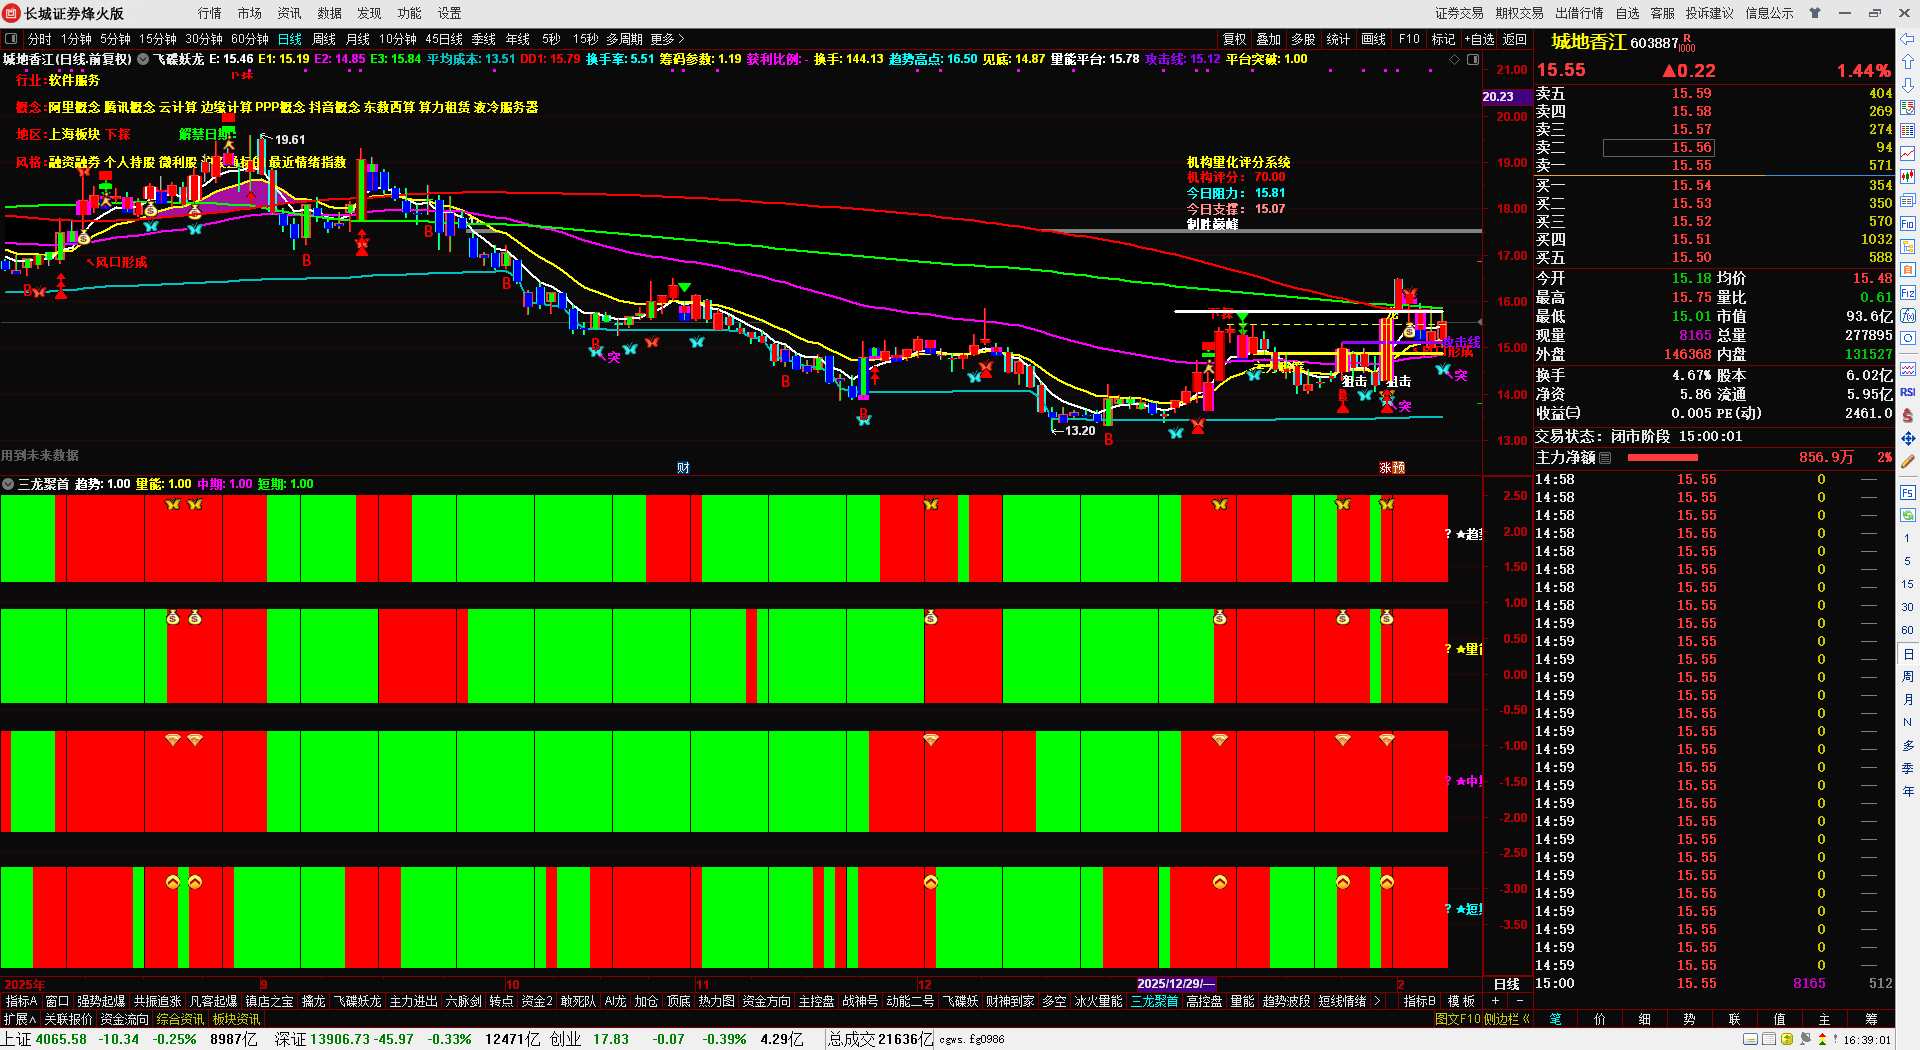Open the 设置 menu

(450, 13)
